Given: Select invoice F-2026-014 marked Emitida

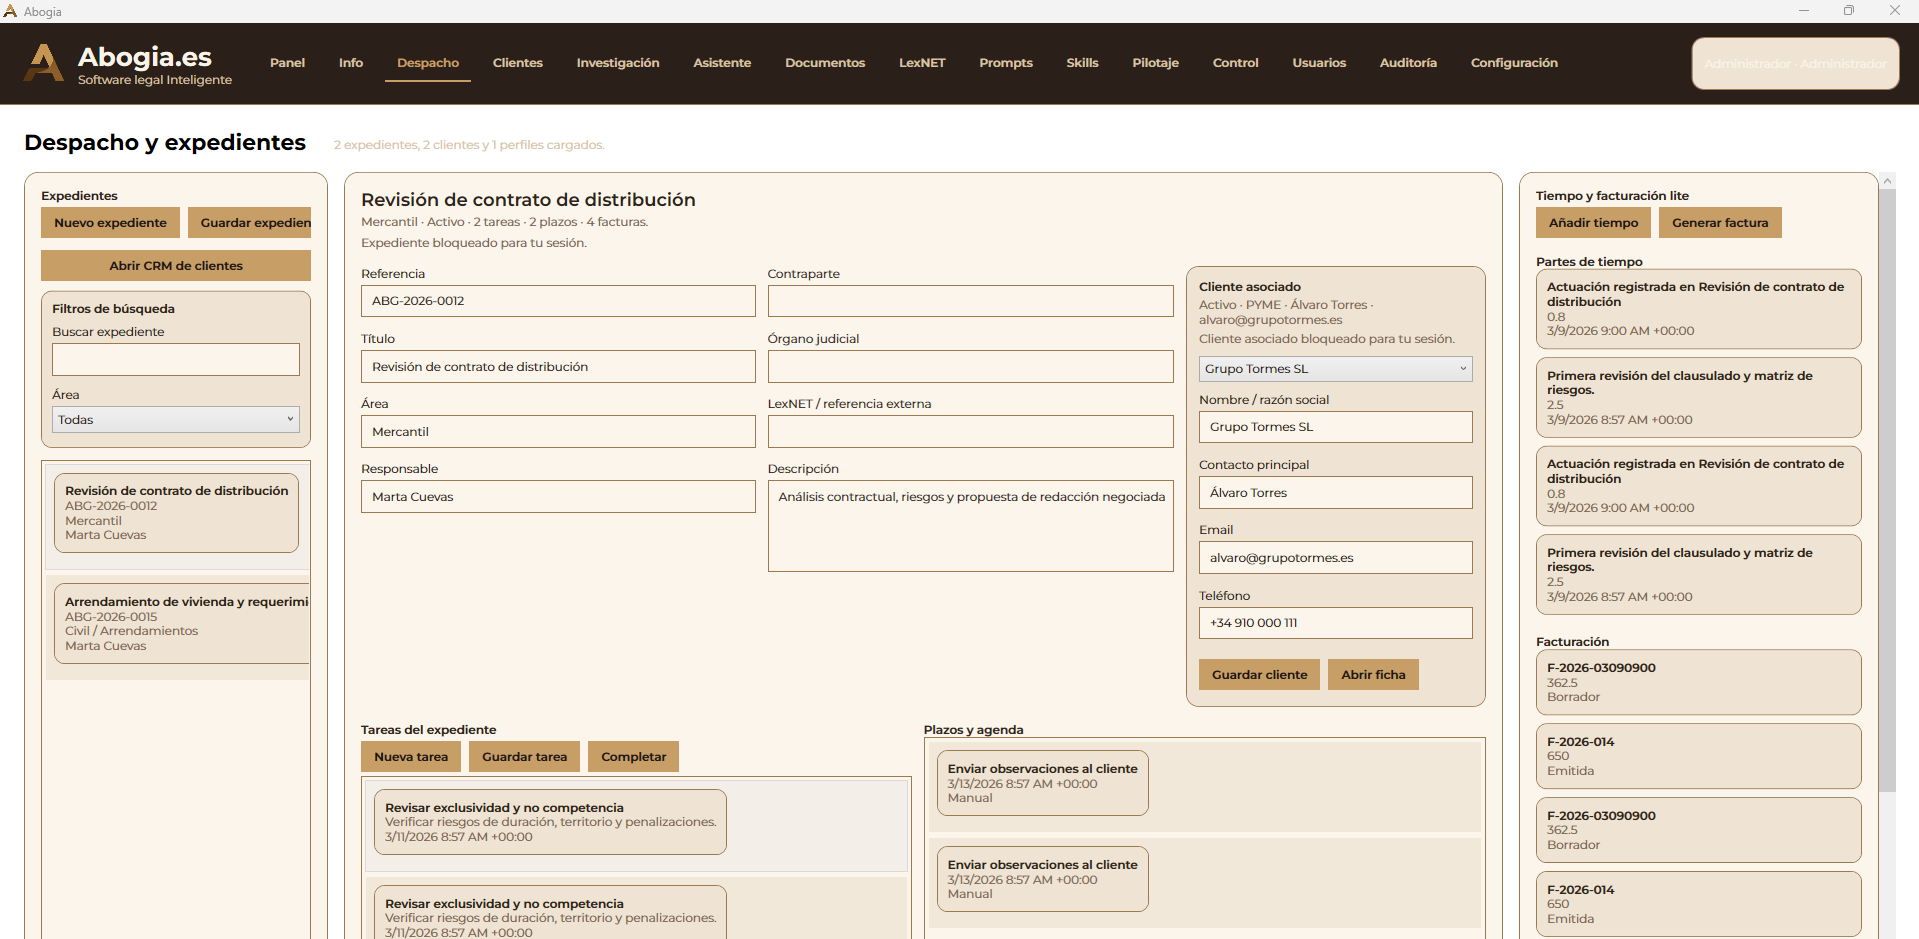Looking at the screenshot, I should 1697,755.
